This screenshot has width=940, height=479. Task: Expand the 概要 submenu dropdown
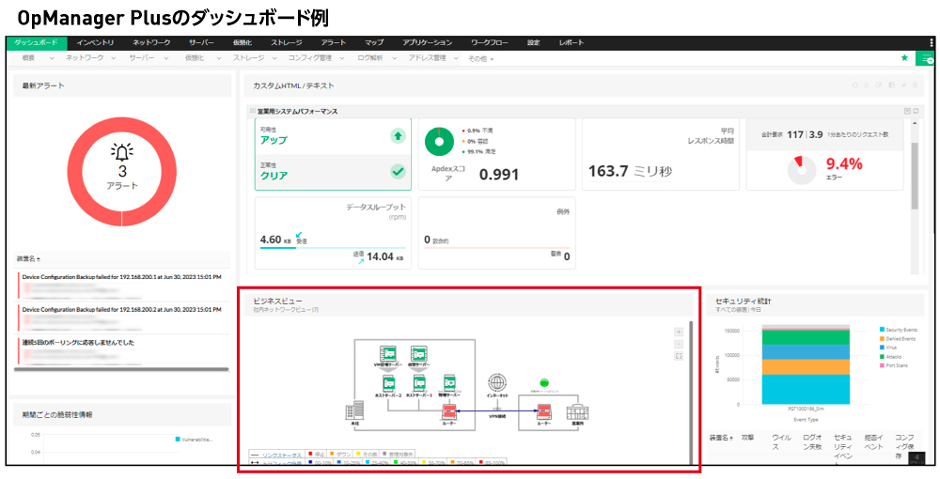click(x=51, y=58)
